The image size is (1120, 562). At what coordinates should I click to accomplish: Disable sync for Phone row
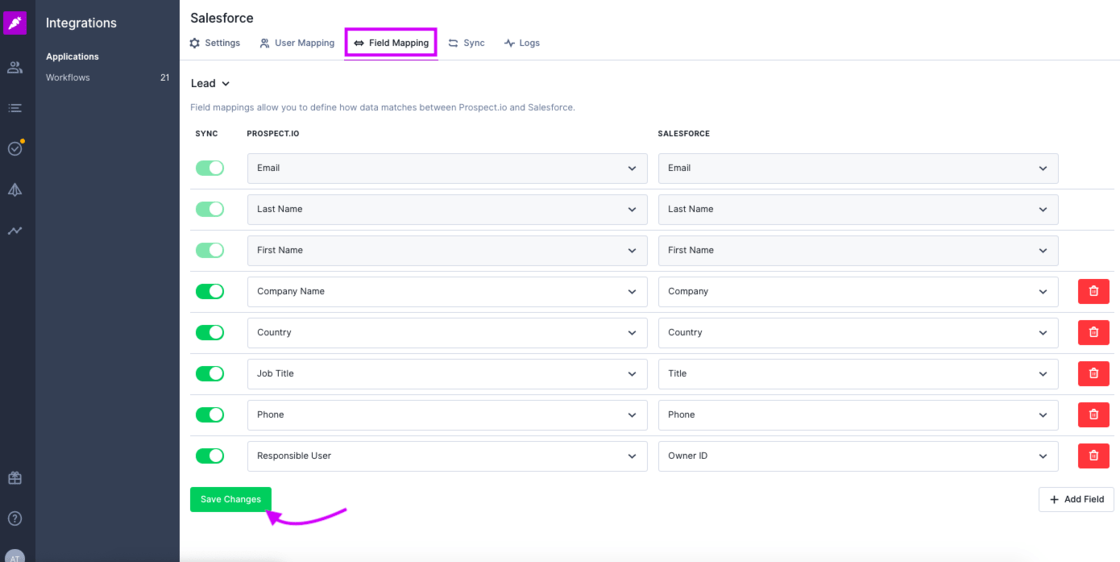coord(210,414)
